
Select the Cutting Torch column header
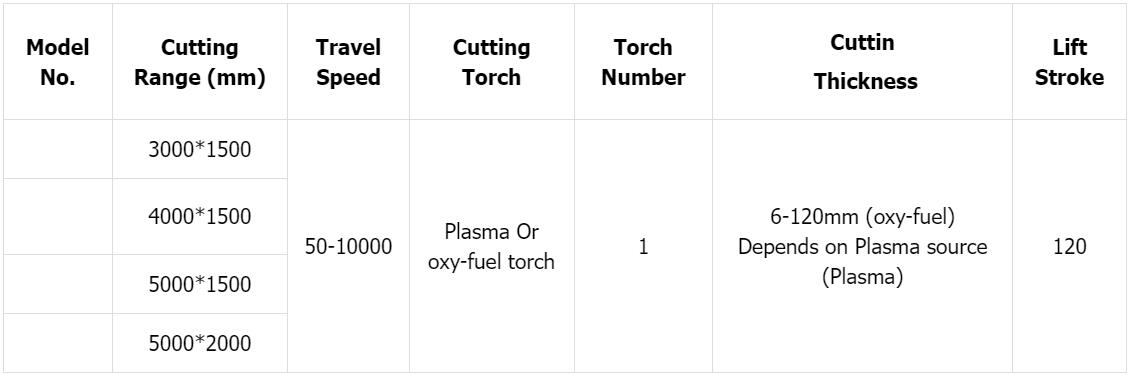pyautogui.click(x=491, y=62)
